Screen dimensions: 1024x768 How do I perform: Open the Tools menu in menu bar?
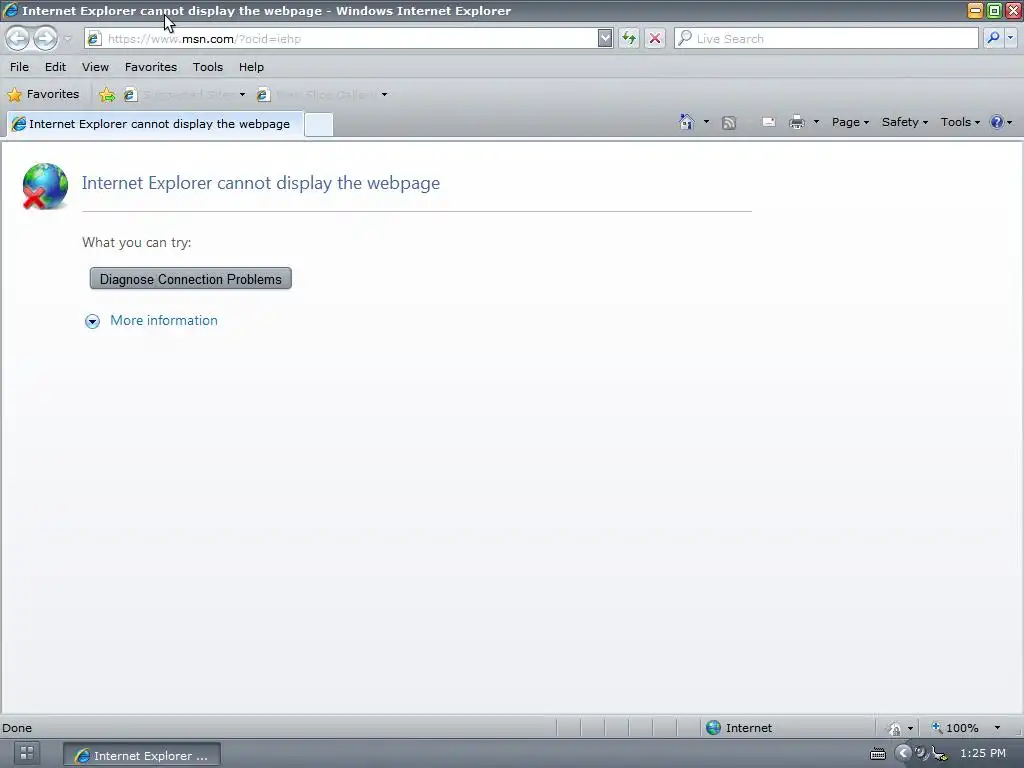[x=207, y=67]
